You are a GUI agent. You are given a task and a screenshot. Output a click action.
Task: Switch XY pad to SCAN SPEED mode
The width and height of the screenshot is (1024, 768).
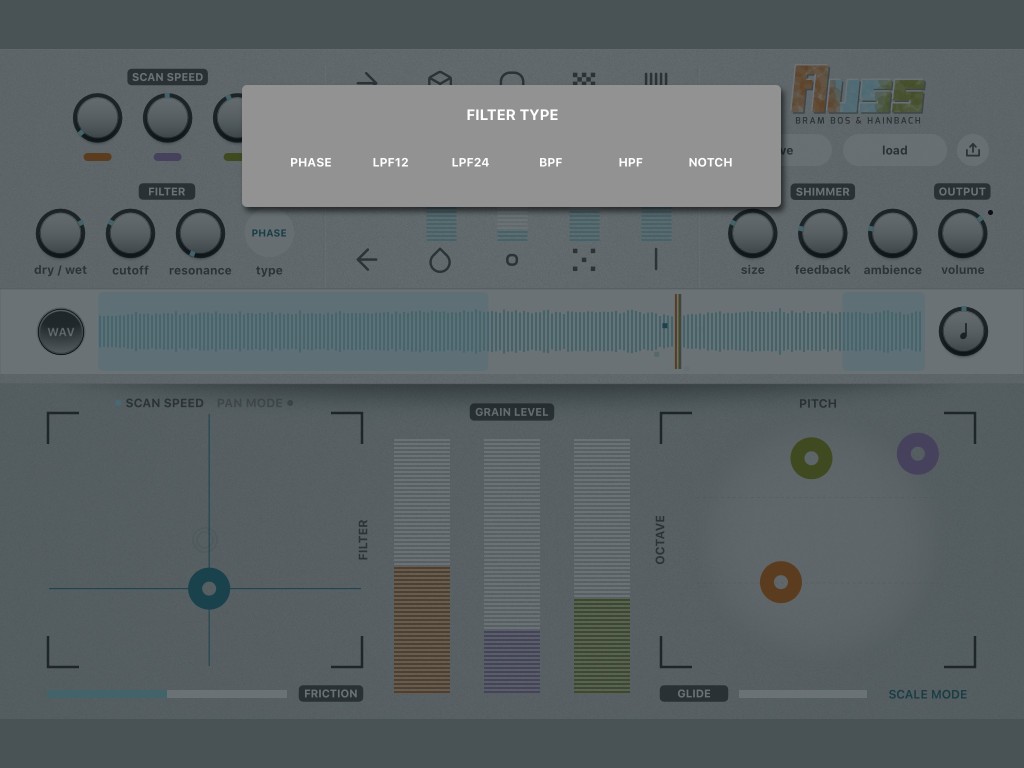(x=164, y=403)
